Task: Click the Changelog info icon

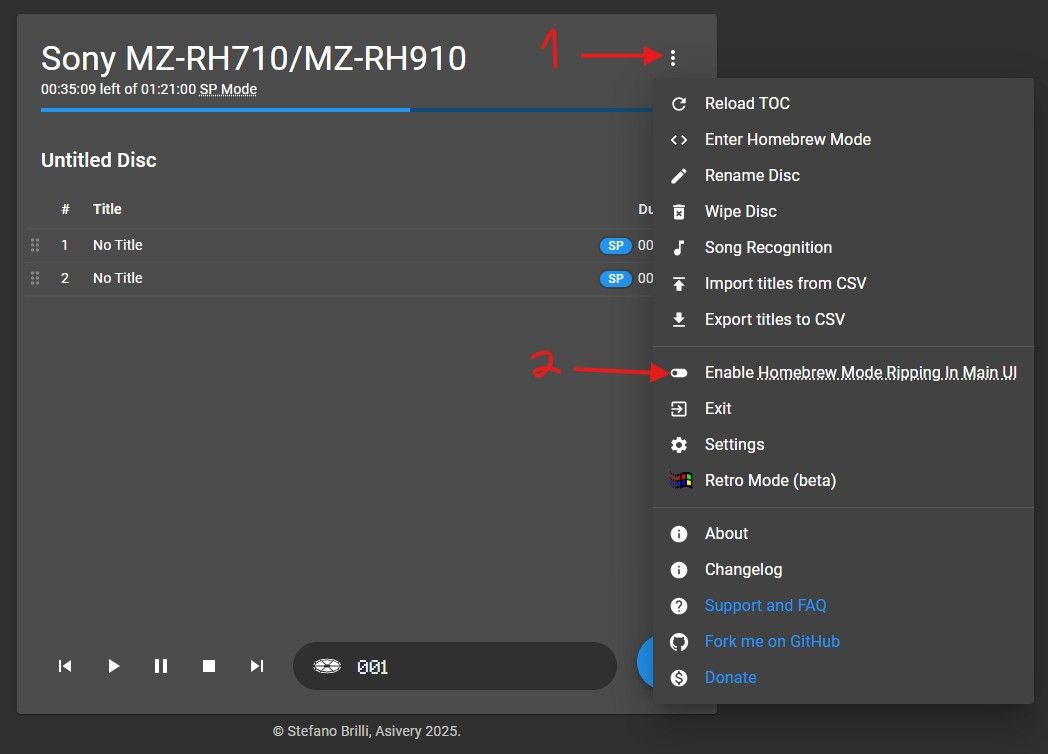Action: click(678, 570)
